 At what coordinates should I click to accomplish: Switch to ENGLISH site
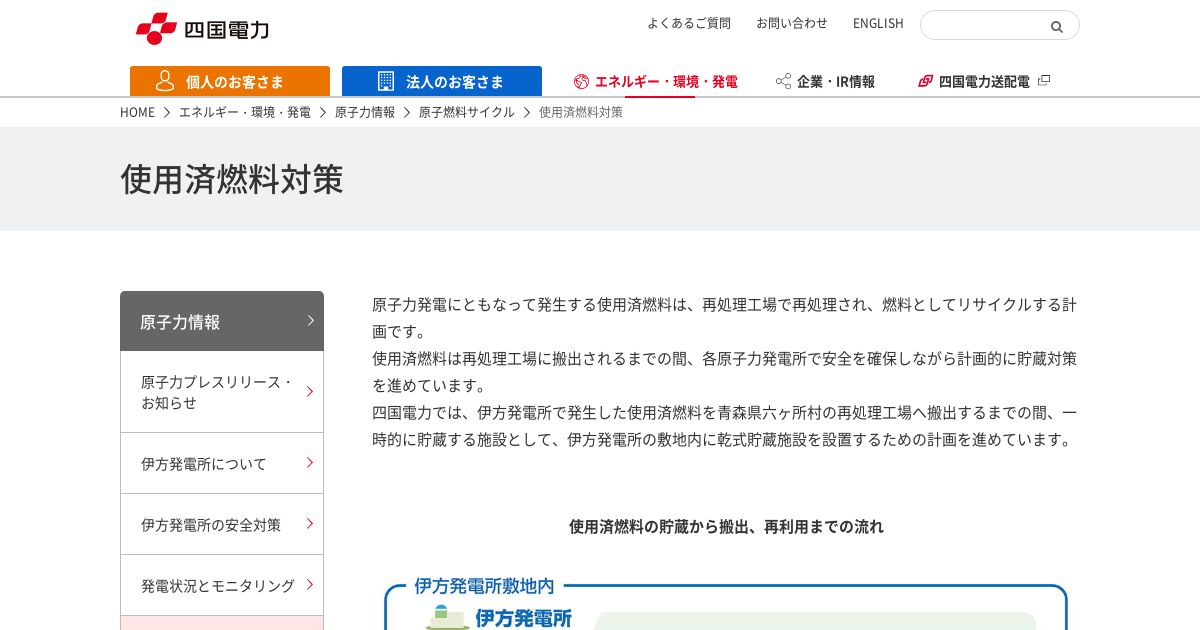point(878,23)
